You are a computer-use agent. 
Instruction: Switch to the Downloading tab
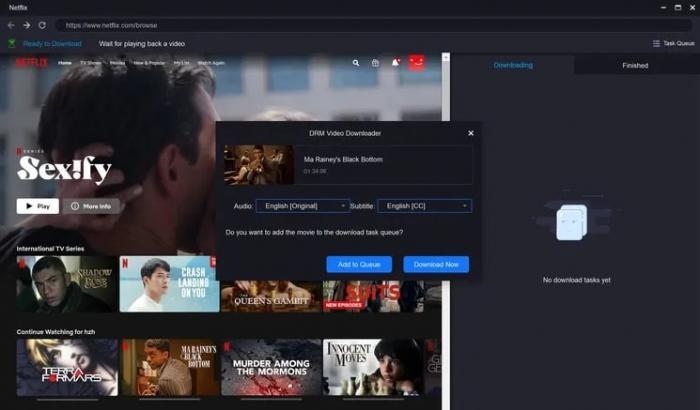(513, 65)
